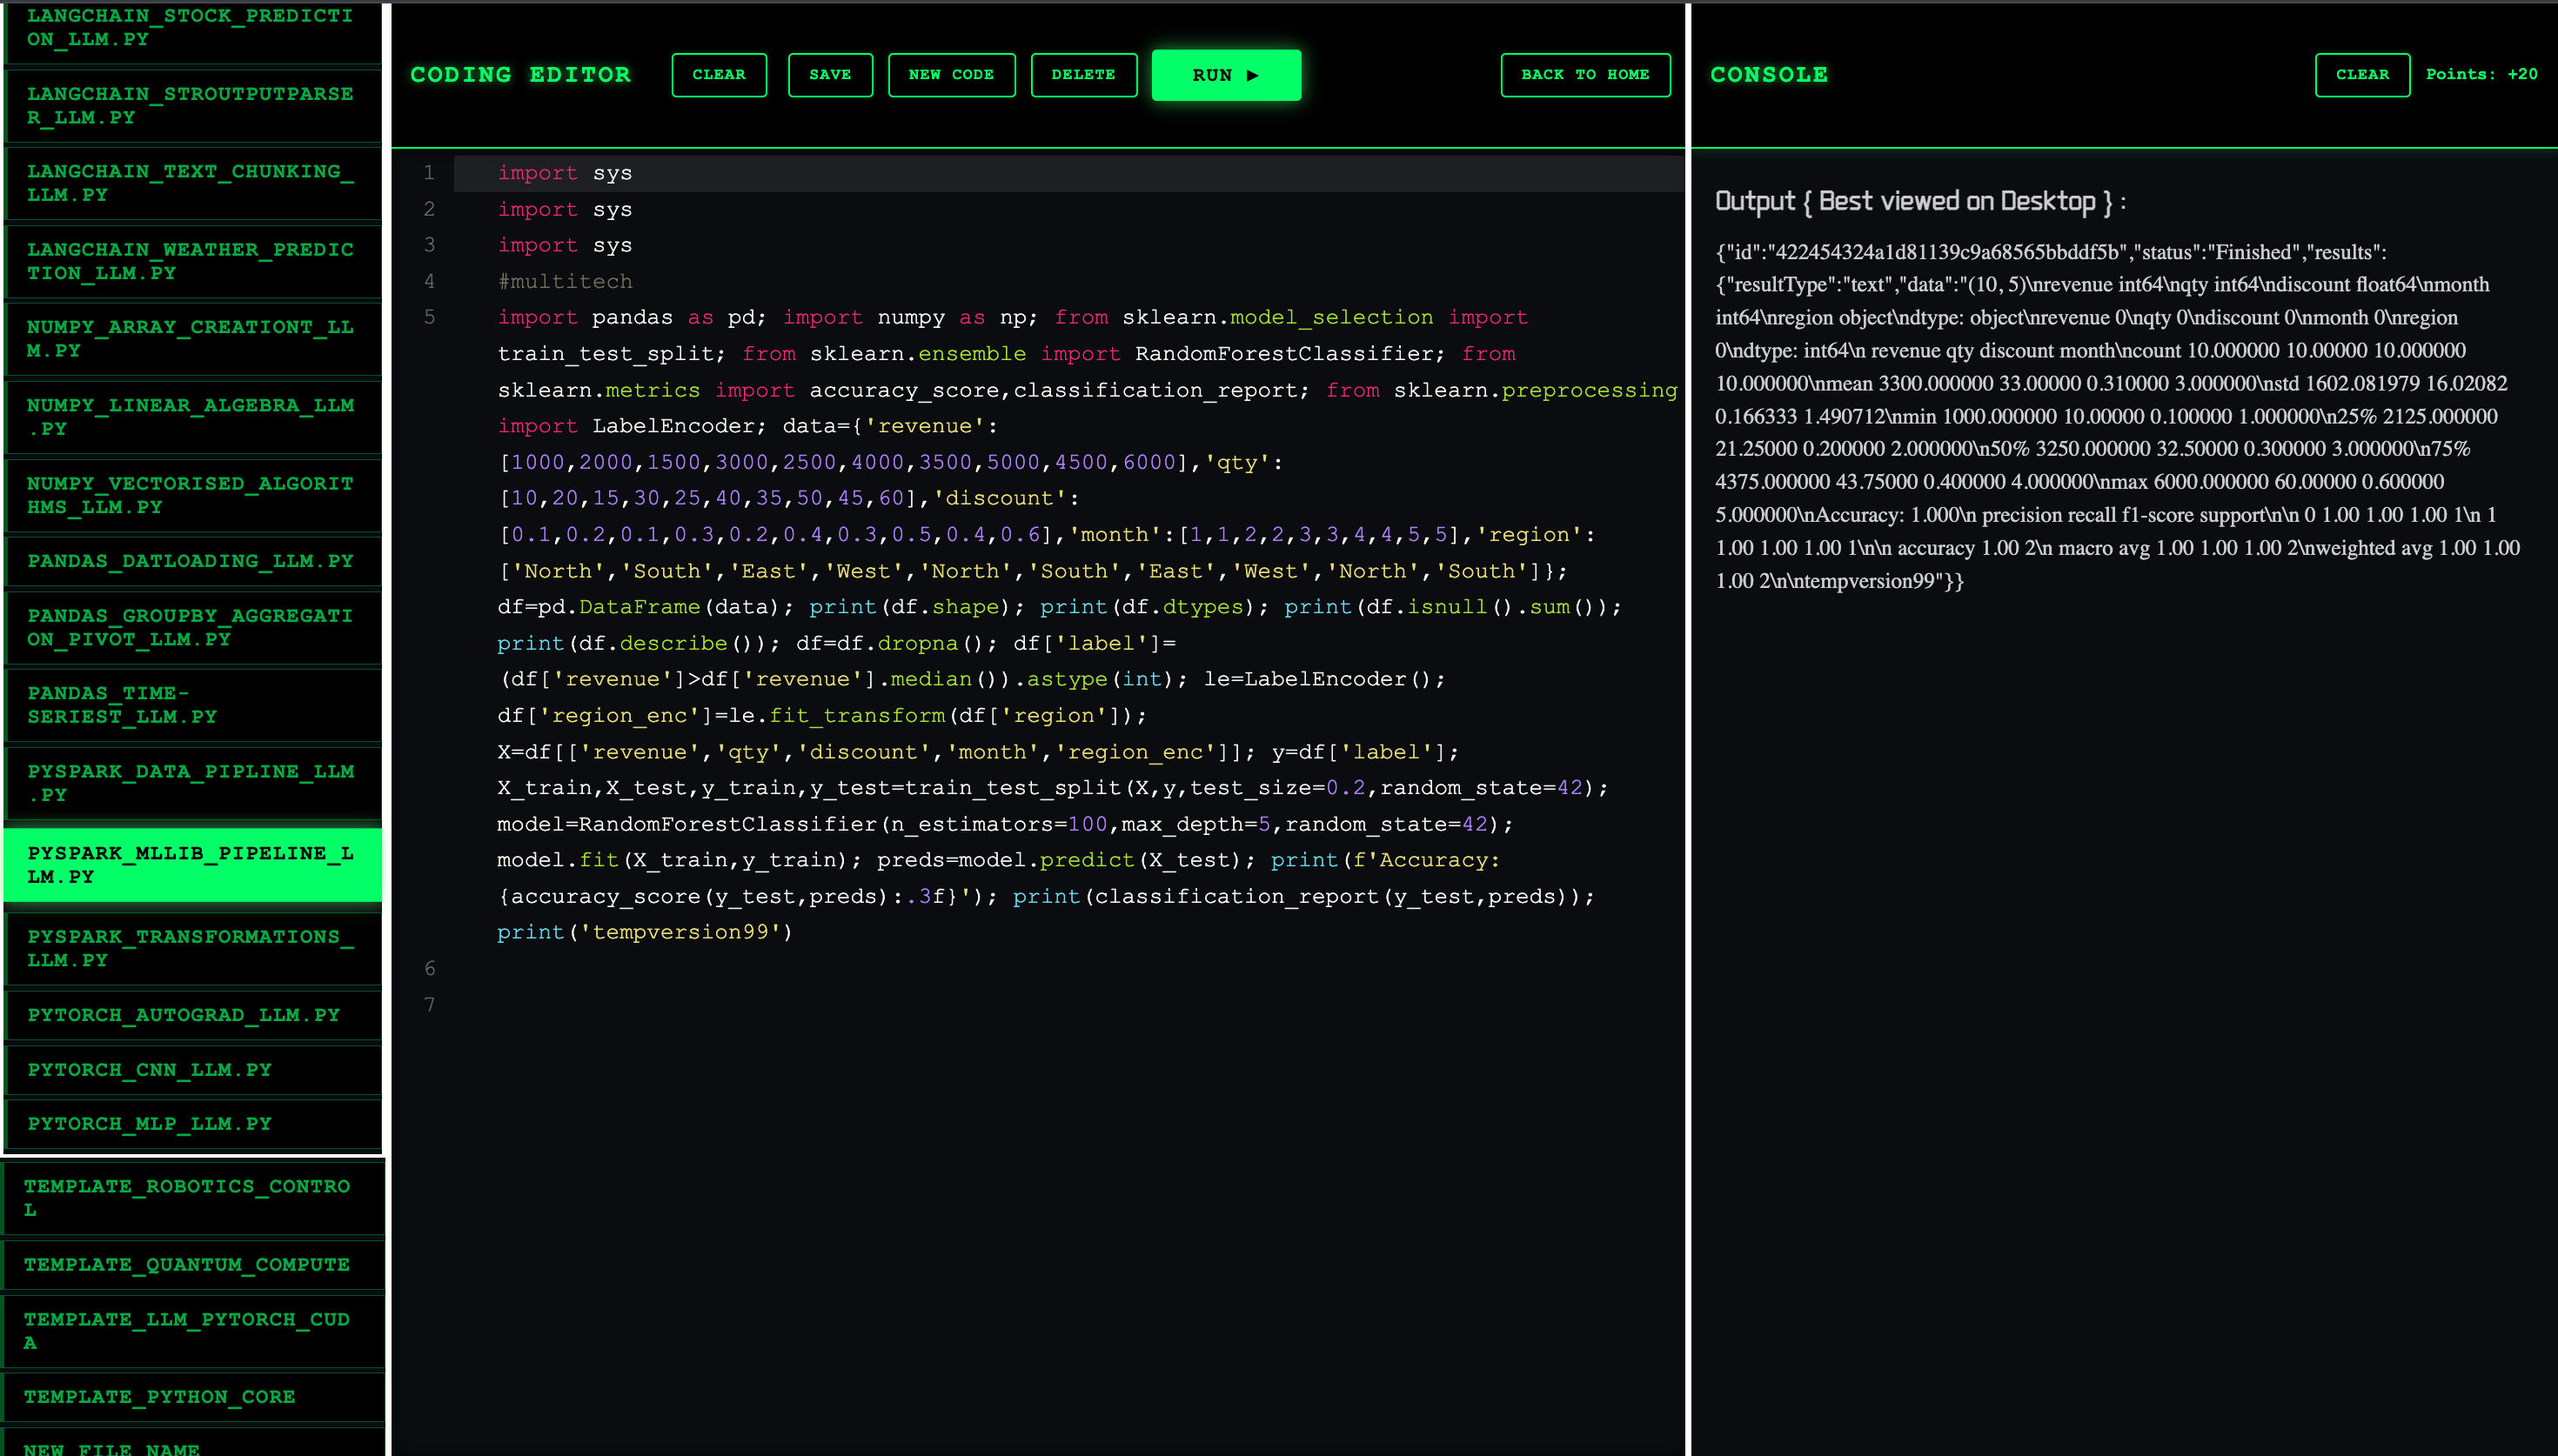Click the CODING EDITOR title
This screenshot has height=1456, width=2558.
pyautogui.click(x=520, y=75)
